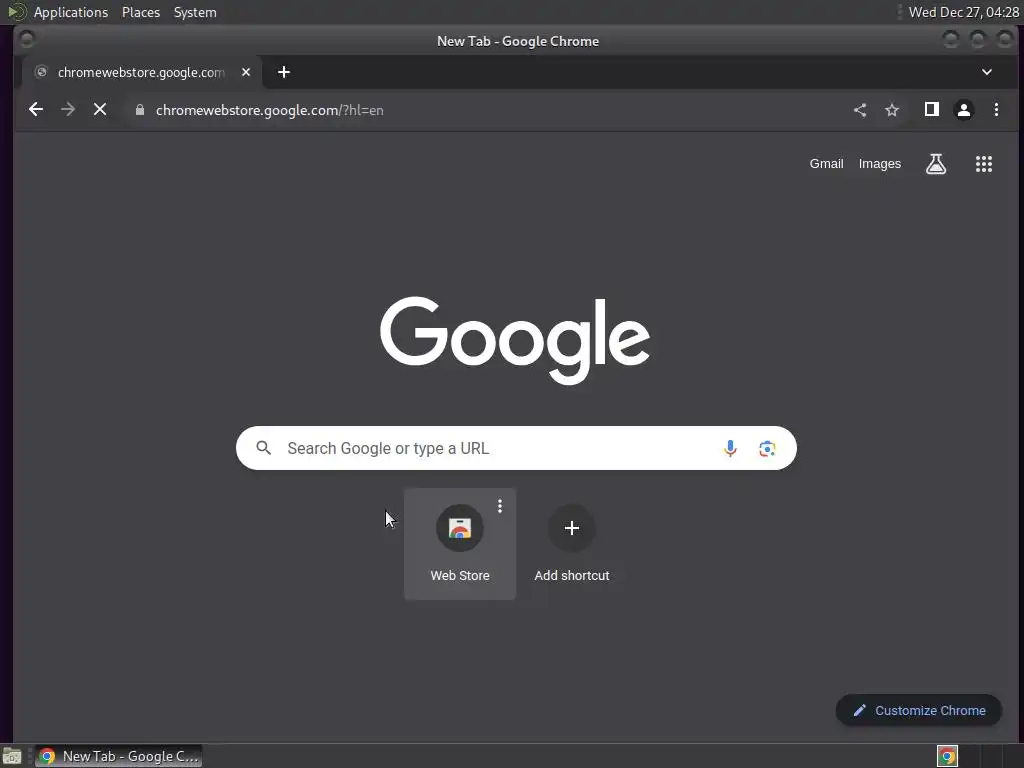
Task: Click the window menu button in title bar
Action: pos(27,40)
